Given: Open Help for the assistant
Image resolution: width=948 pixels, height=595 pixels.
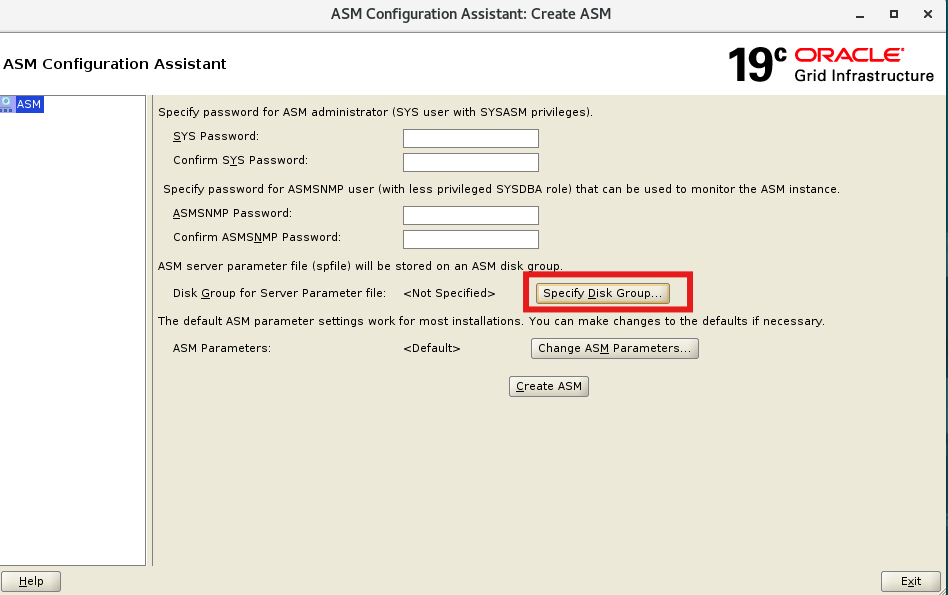Looking at the screenshot, I should (31, 581).
